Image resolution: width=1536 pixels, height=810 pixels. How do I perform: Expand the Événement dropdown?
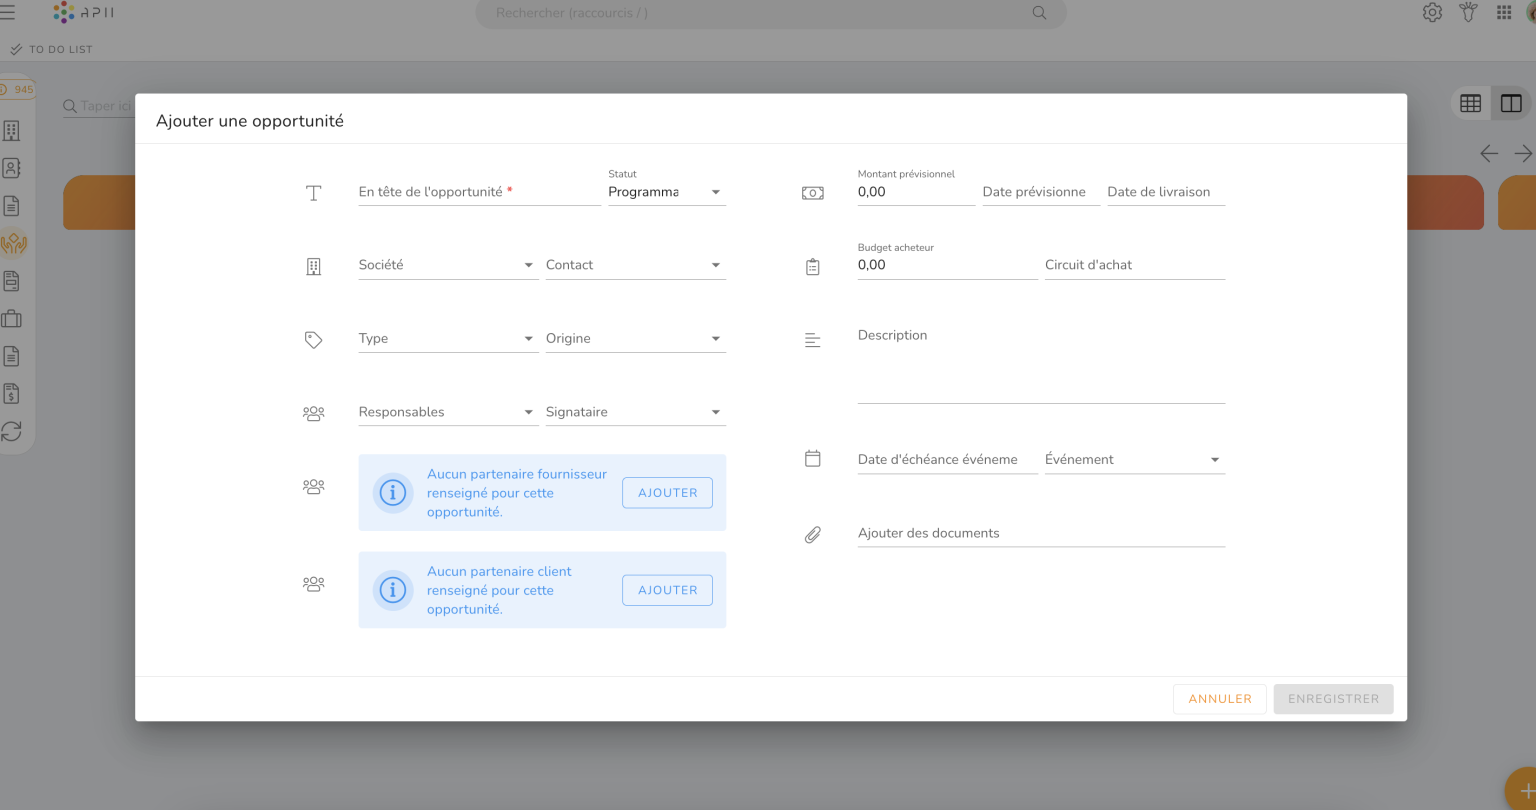1214,460
